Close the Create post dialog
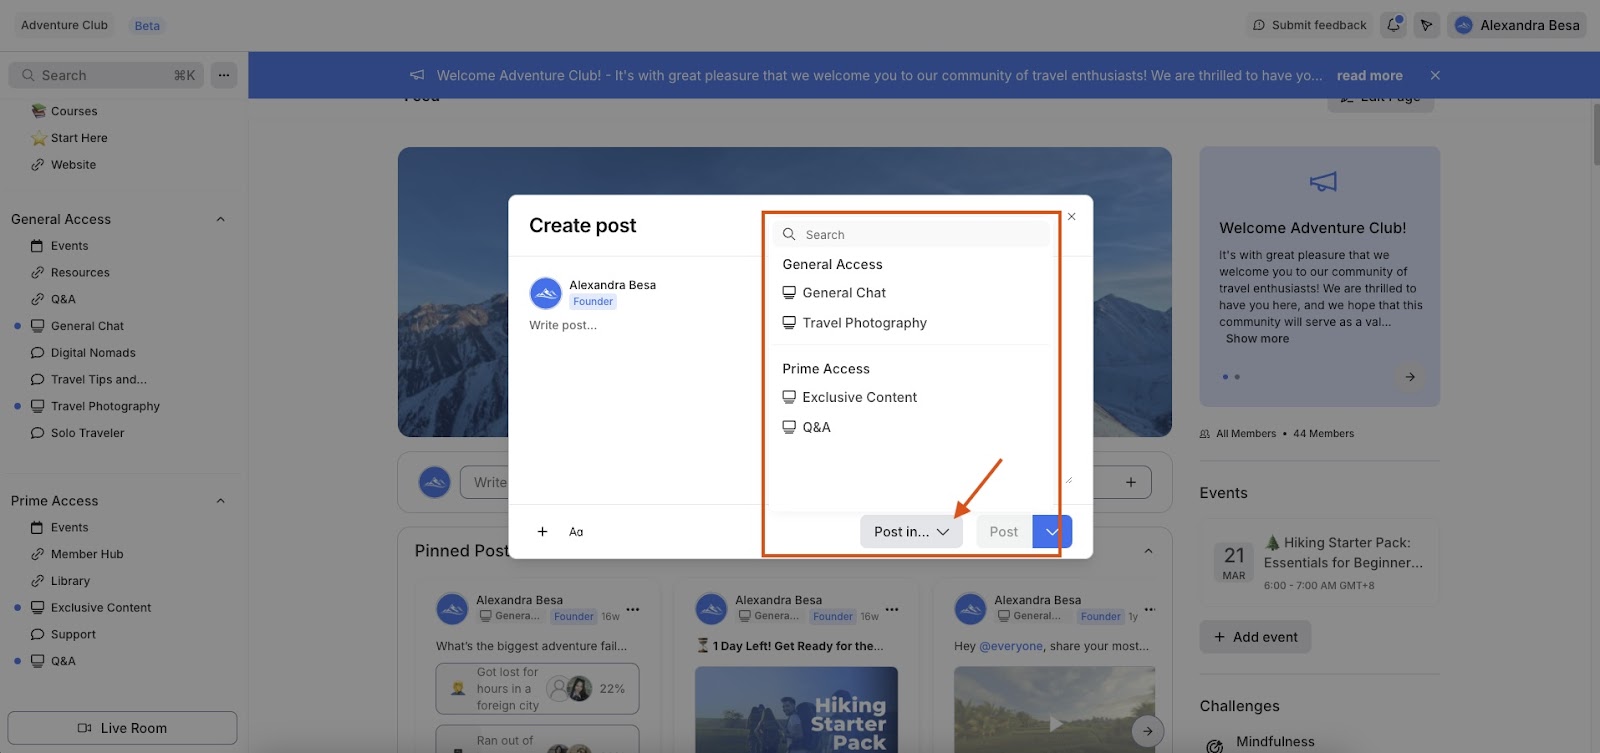This screenshot has height=753, width=1600. pyautogui.click(x=1072, y=216)
